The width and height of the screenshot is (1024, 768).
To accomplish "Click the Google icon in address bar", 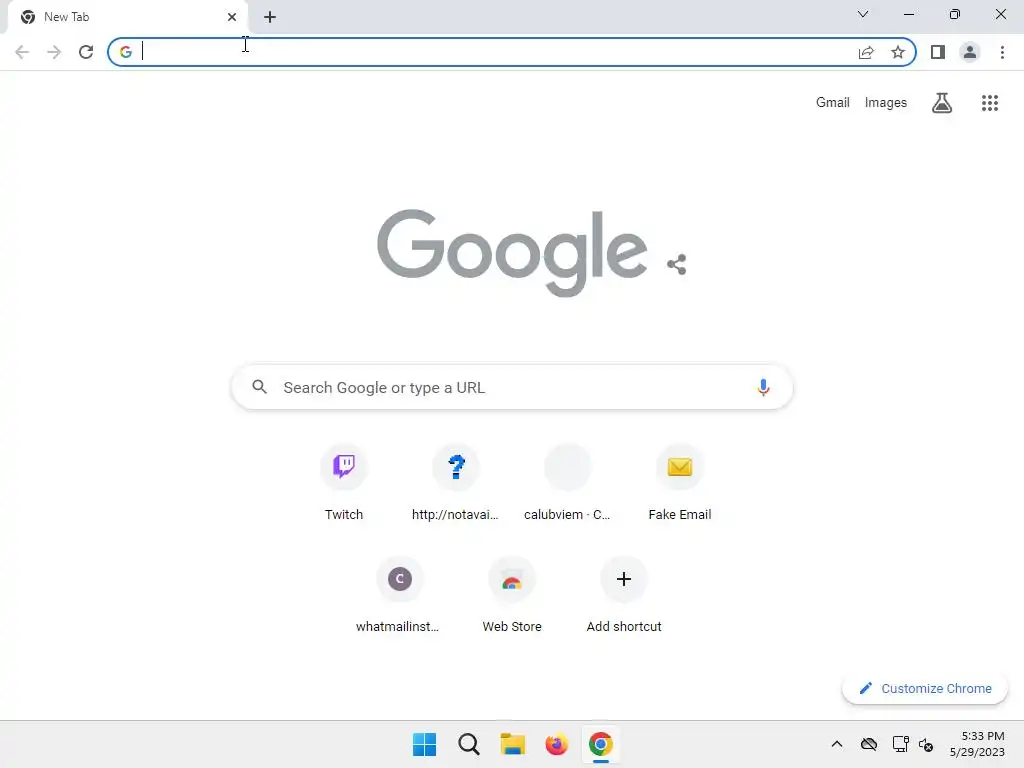I will point(126,52).
